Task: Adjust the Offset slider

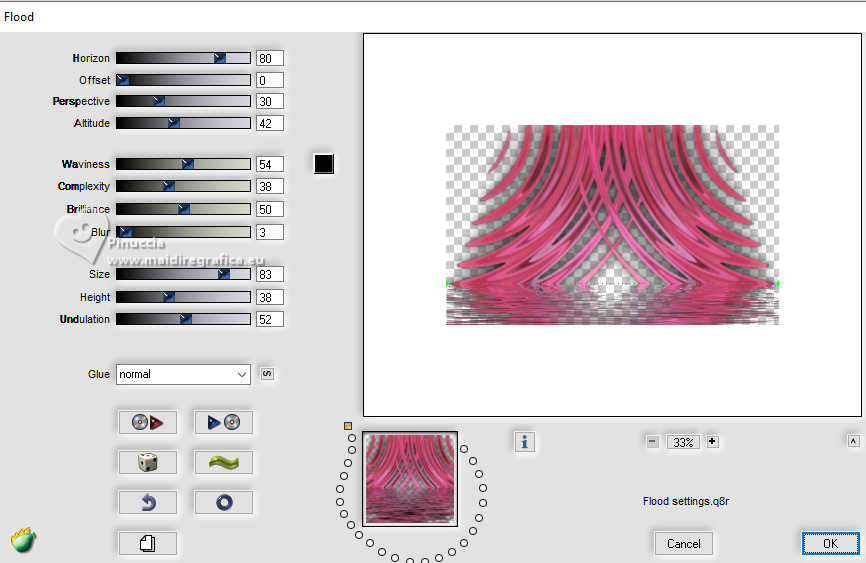Action: 183,80
